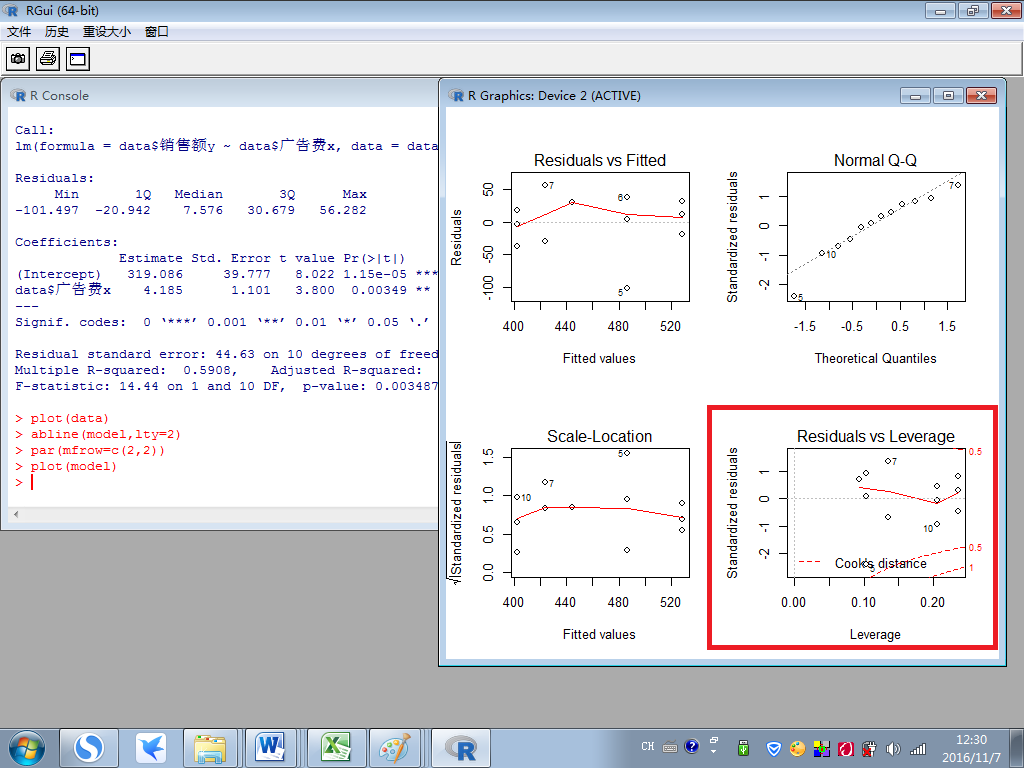Close the R Graphics Device 2 window
The height and width of the screenshot is (768, 1024).
981,96
